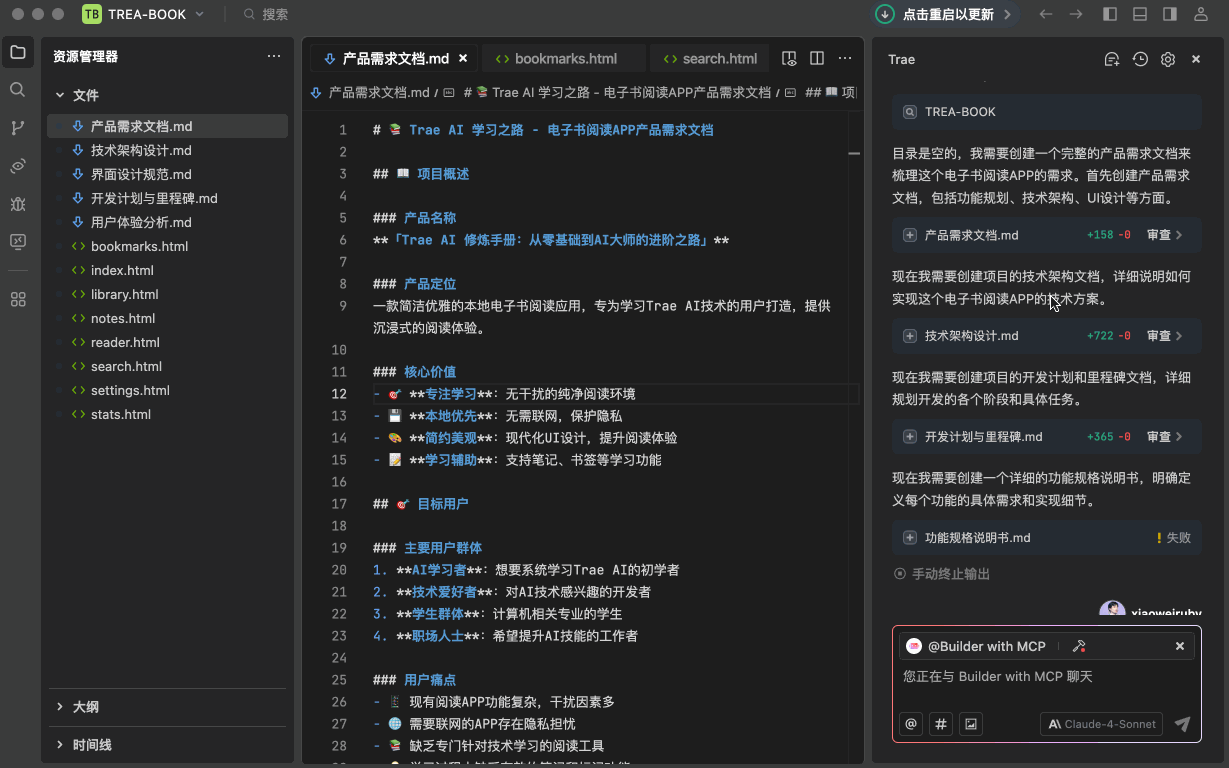Click the # context button in the chat input
Screen dimensions: 1229x768
940,724
